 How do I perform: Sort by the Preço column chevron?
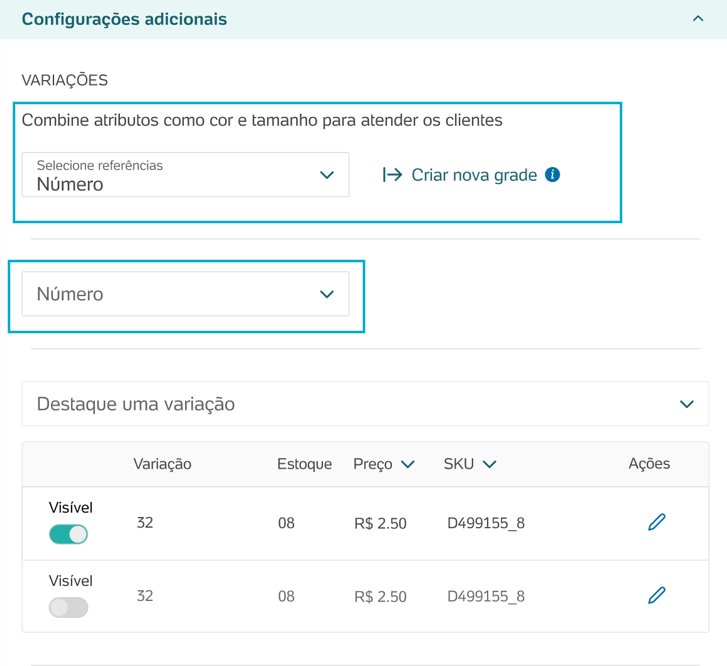tap(408, 464)
